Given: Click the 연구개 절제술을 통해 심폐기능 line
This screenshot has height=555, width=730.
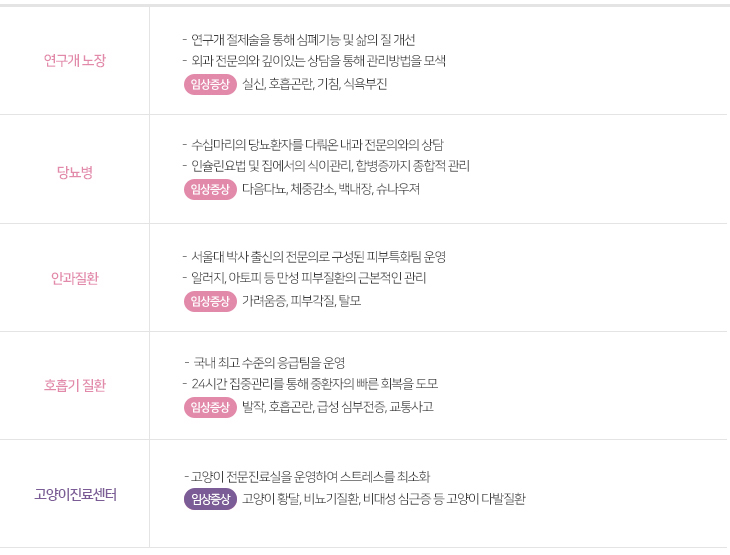Looking at the screenshot, I should coord(299,40).
